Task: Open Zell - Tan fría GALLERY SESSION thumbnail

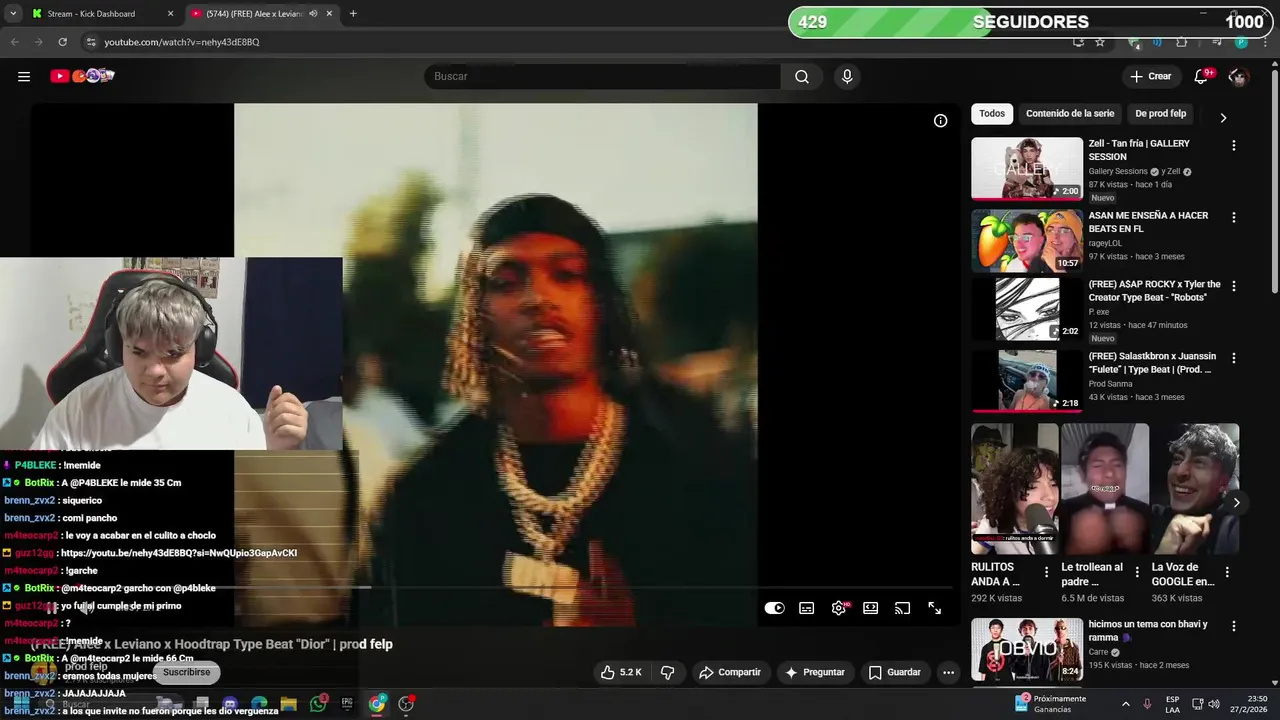Action: [x=1027, y=168]
